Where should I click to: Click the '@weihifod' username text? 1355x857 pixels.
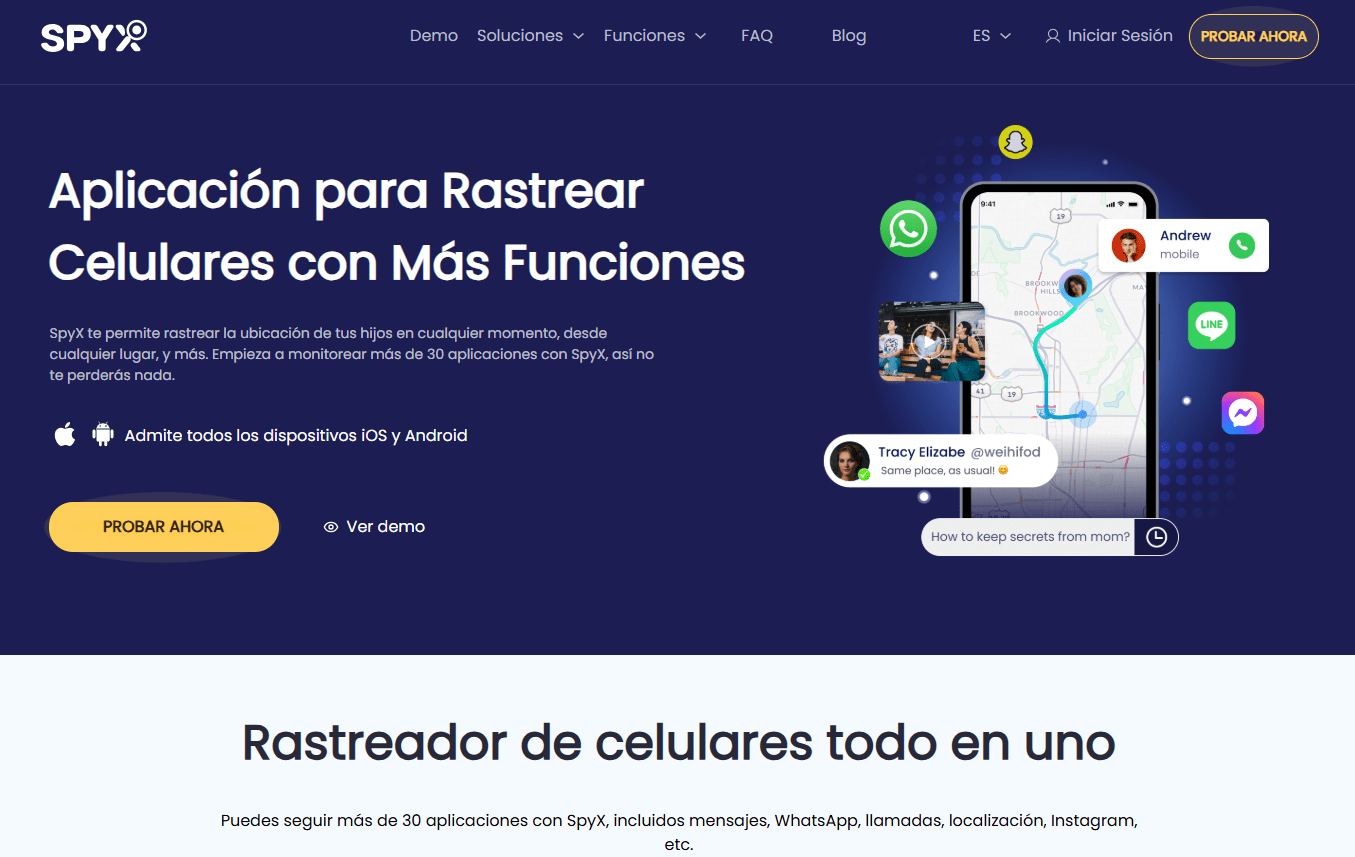pyautogui.click(x=1005, y=452)
